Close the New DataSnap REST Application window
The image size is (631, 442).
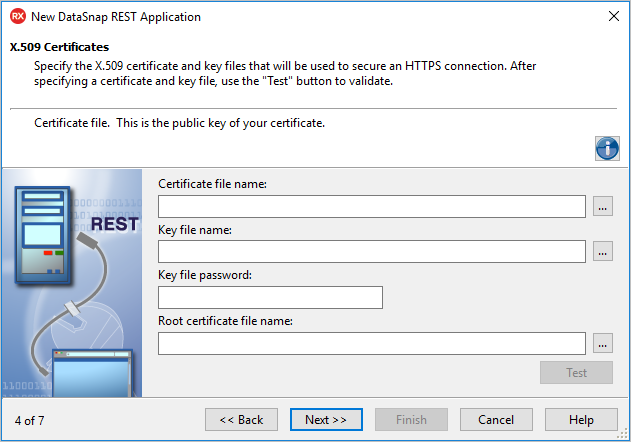coord(613,17)
